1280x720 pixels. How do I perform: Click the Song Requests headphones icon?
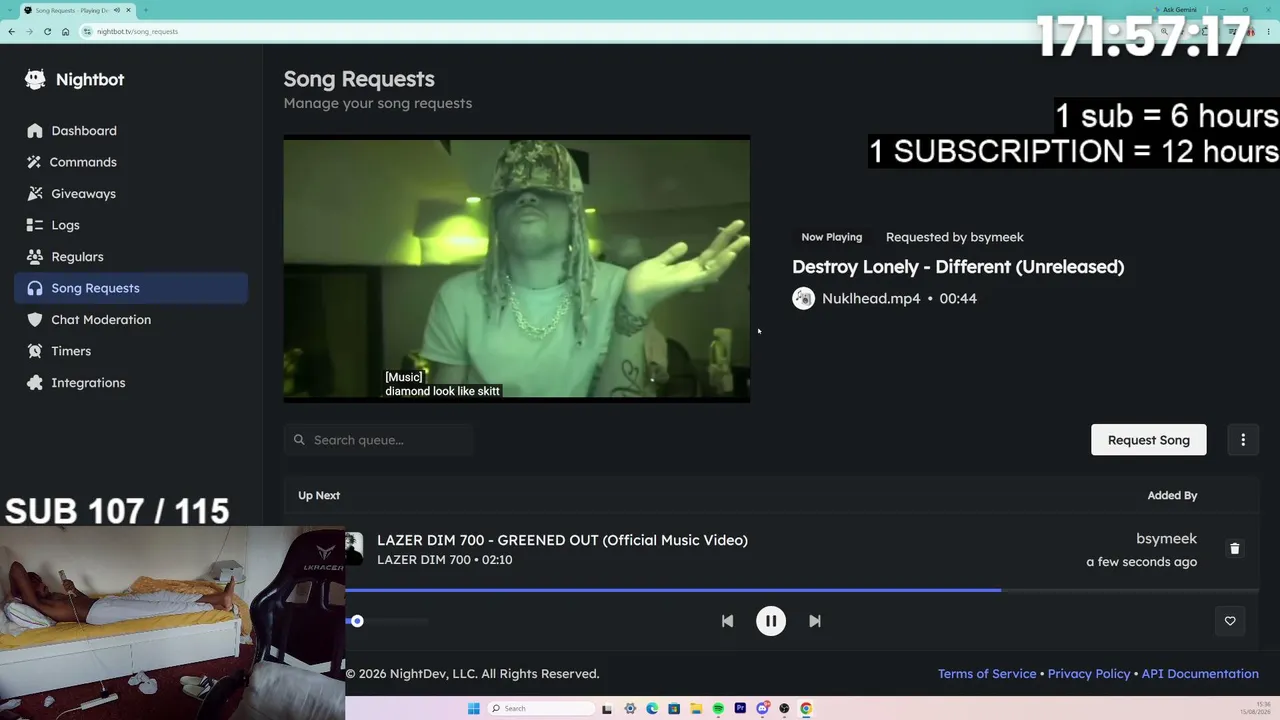[35, 288]
